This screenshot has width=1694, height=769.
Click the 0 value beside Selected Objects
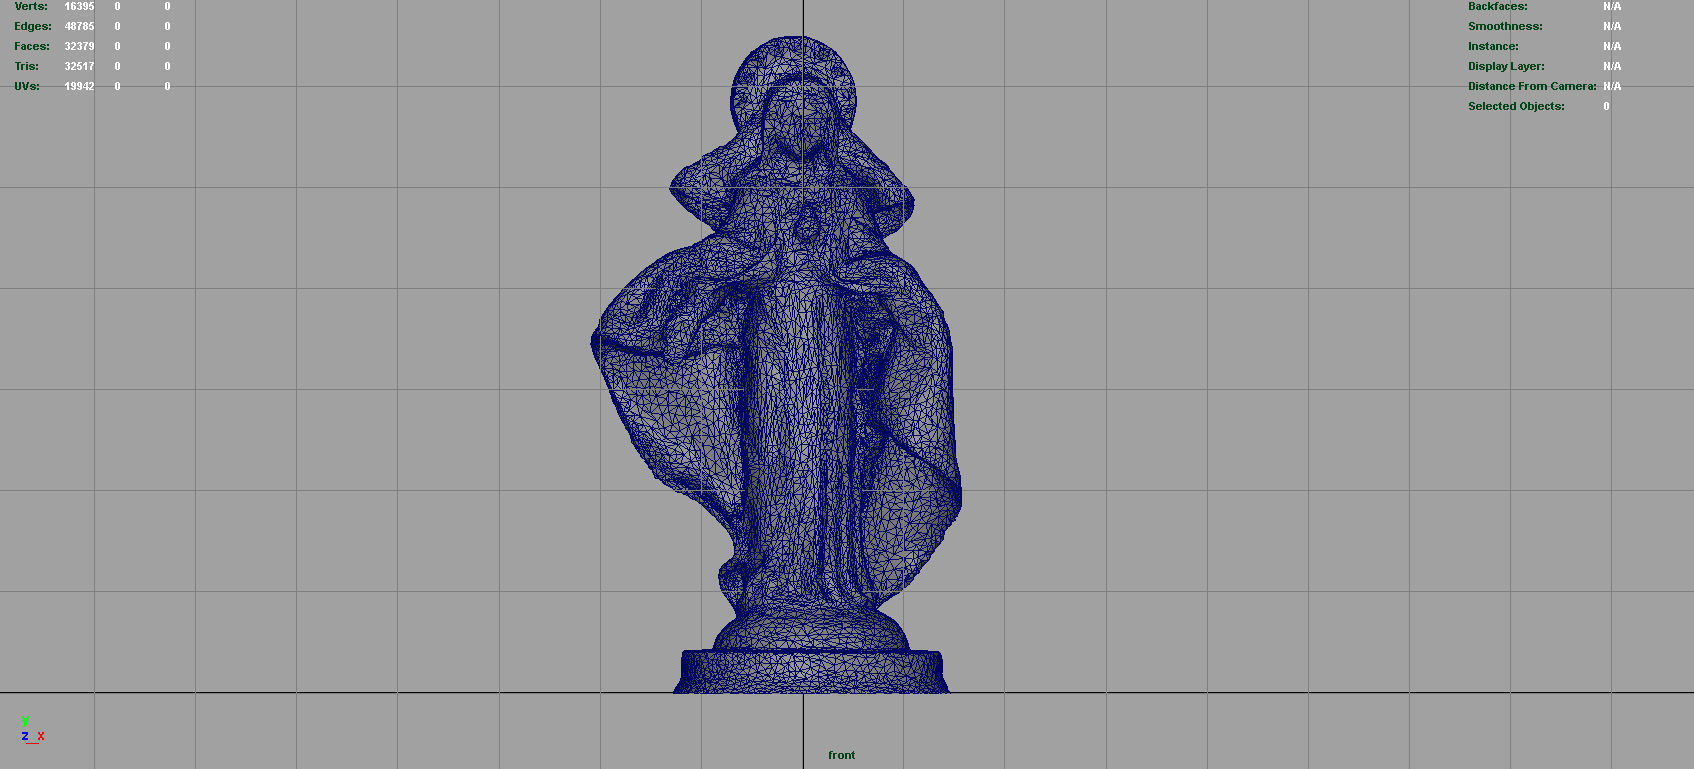(x=1606, y=106)
